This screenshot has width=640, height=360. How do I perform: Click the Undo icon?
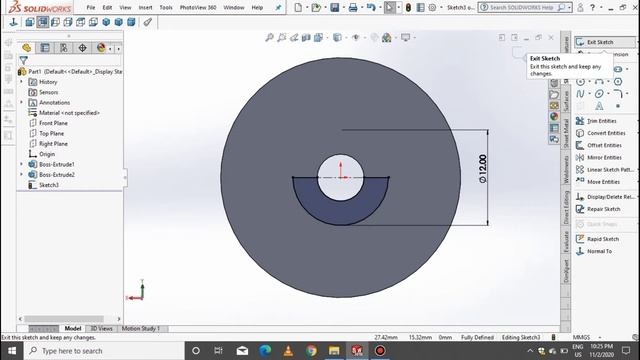point(371,7)
